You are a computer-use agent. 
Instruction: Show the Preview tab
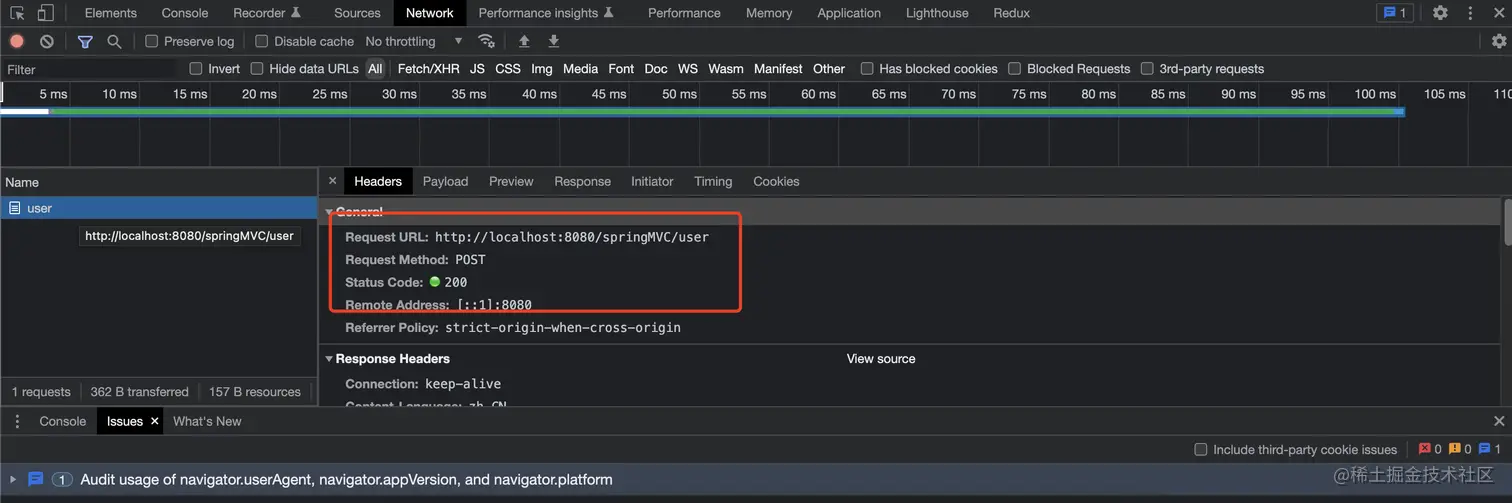pos(511,181)
